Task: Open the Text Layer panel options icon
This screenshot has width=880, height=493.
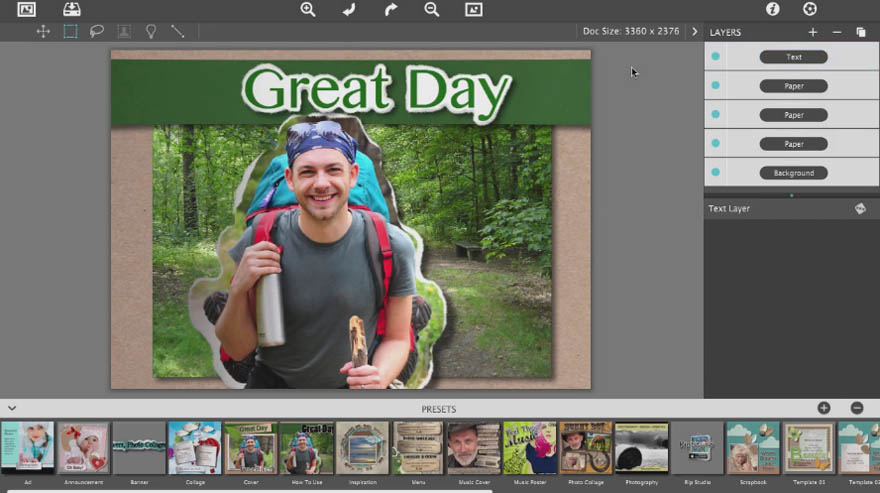Action: (859, 208)
